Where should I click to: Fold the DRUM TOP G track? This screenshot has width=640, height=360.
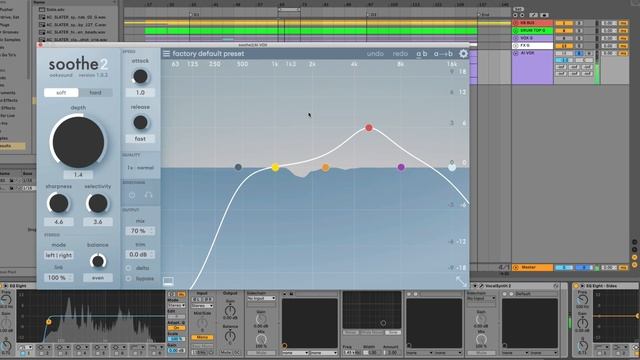pyautogui.click(x=516, y=31)
